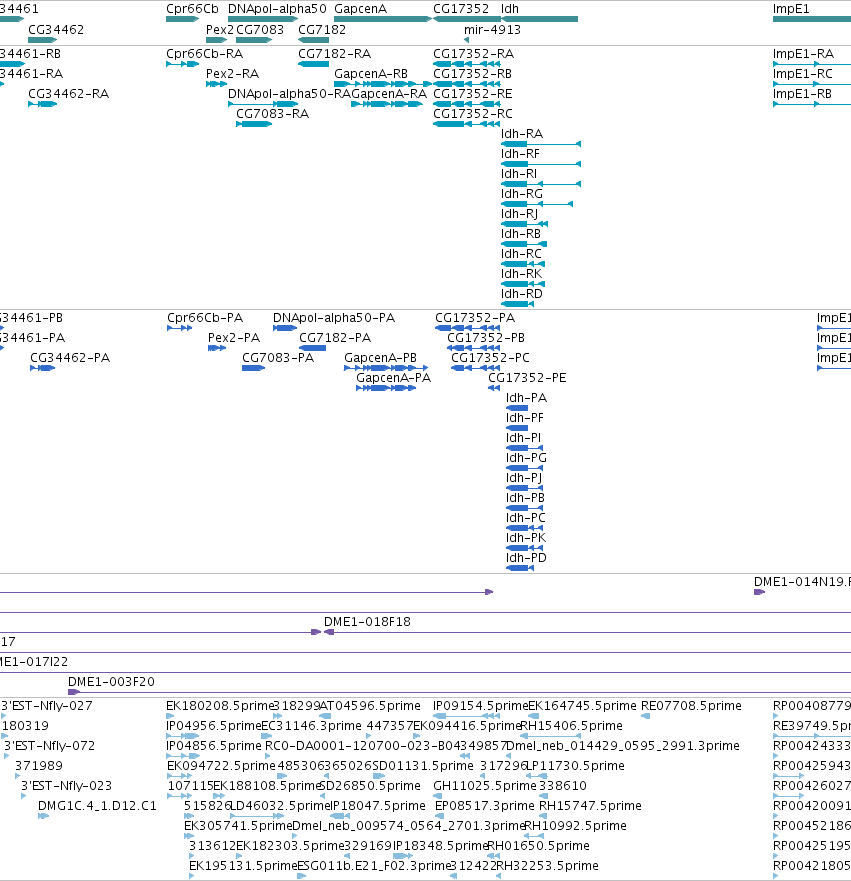Click protein Idh-PG
The width and height of the screenshot is (851, 881).
coord(526,458)
